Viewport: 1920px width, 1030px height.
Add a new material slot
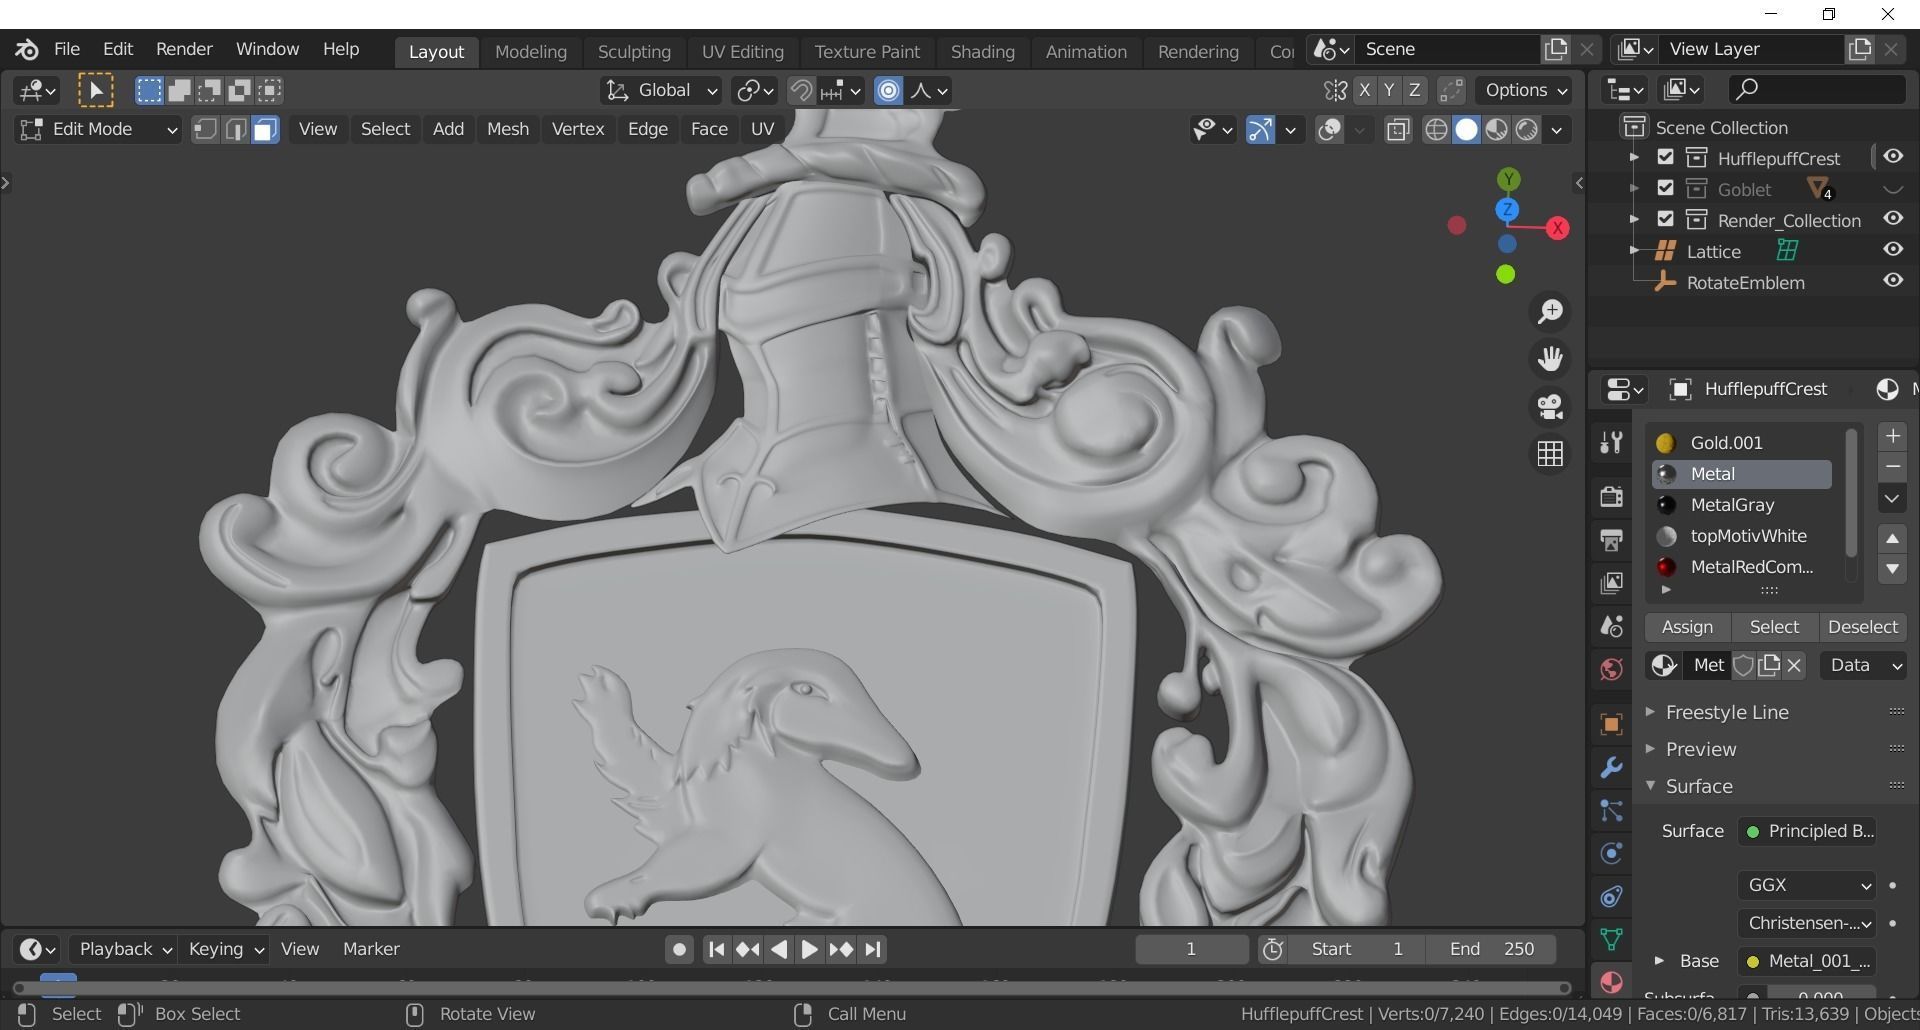click(1891, 436)
